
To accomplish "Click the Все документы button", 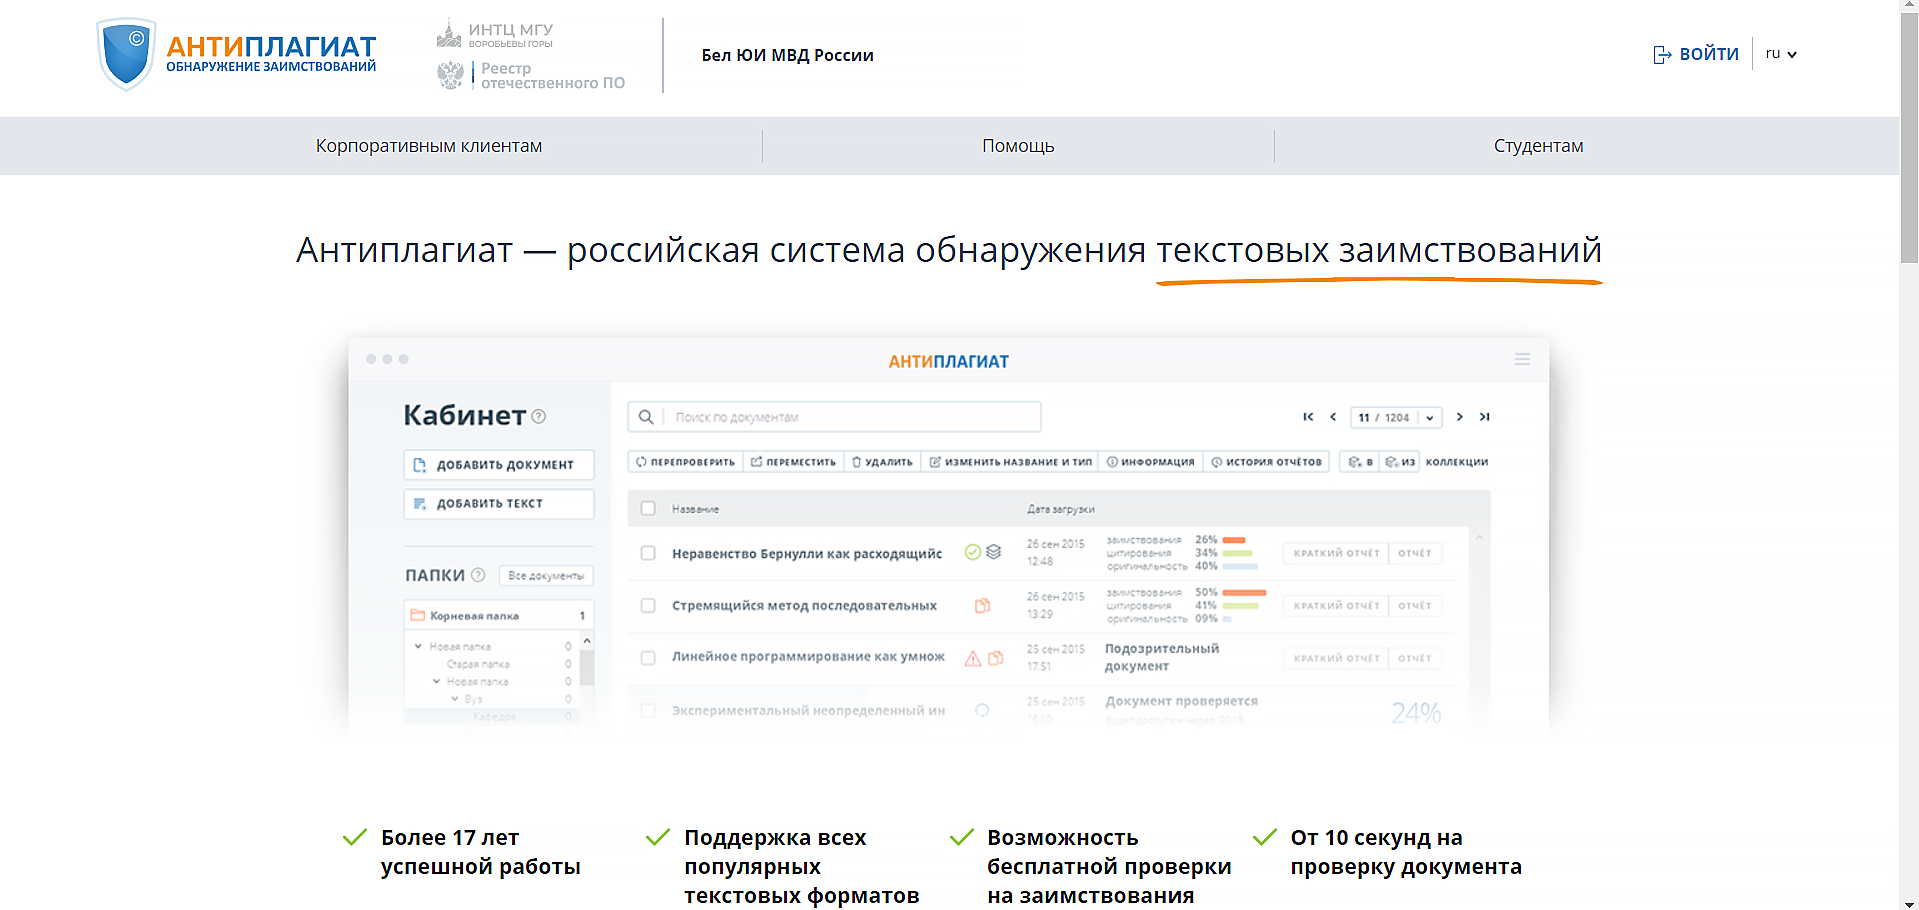I will tap(546, 576).
